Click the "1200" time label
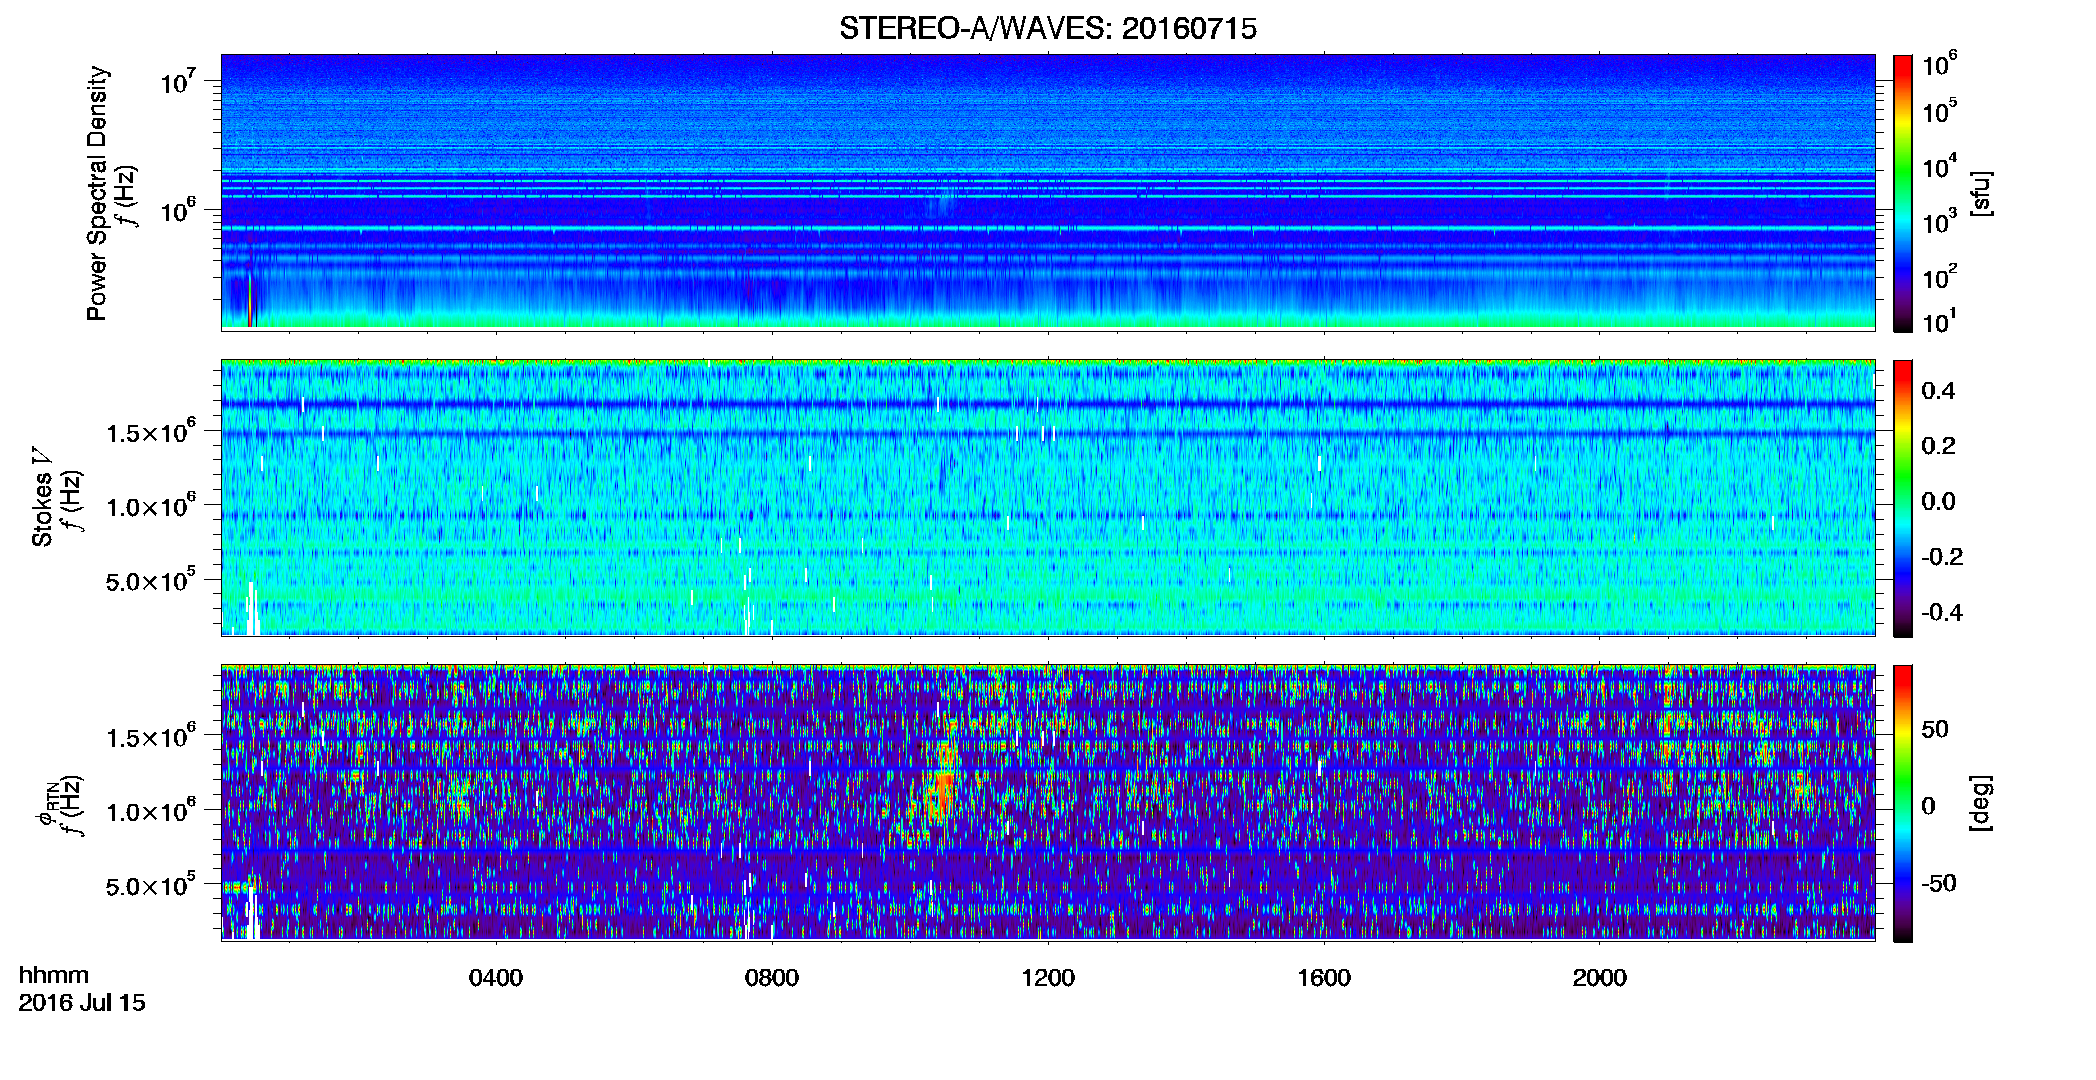2096x1080 pixels. pos(1048,978)
